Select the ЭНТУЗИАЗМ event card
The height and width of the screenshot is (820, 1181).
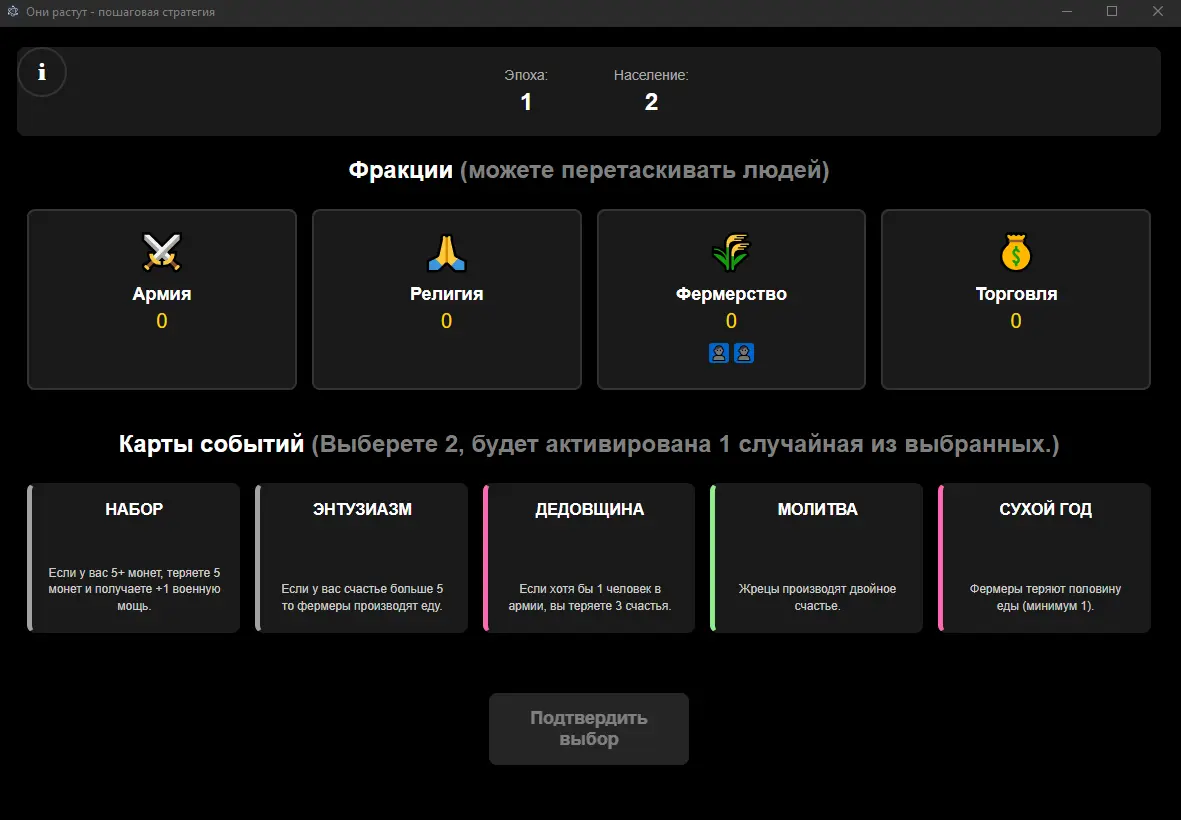[362, 558]
